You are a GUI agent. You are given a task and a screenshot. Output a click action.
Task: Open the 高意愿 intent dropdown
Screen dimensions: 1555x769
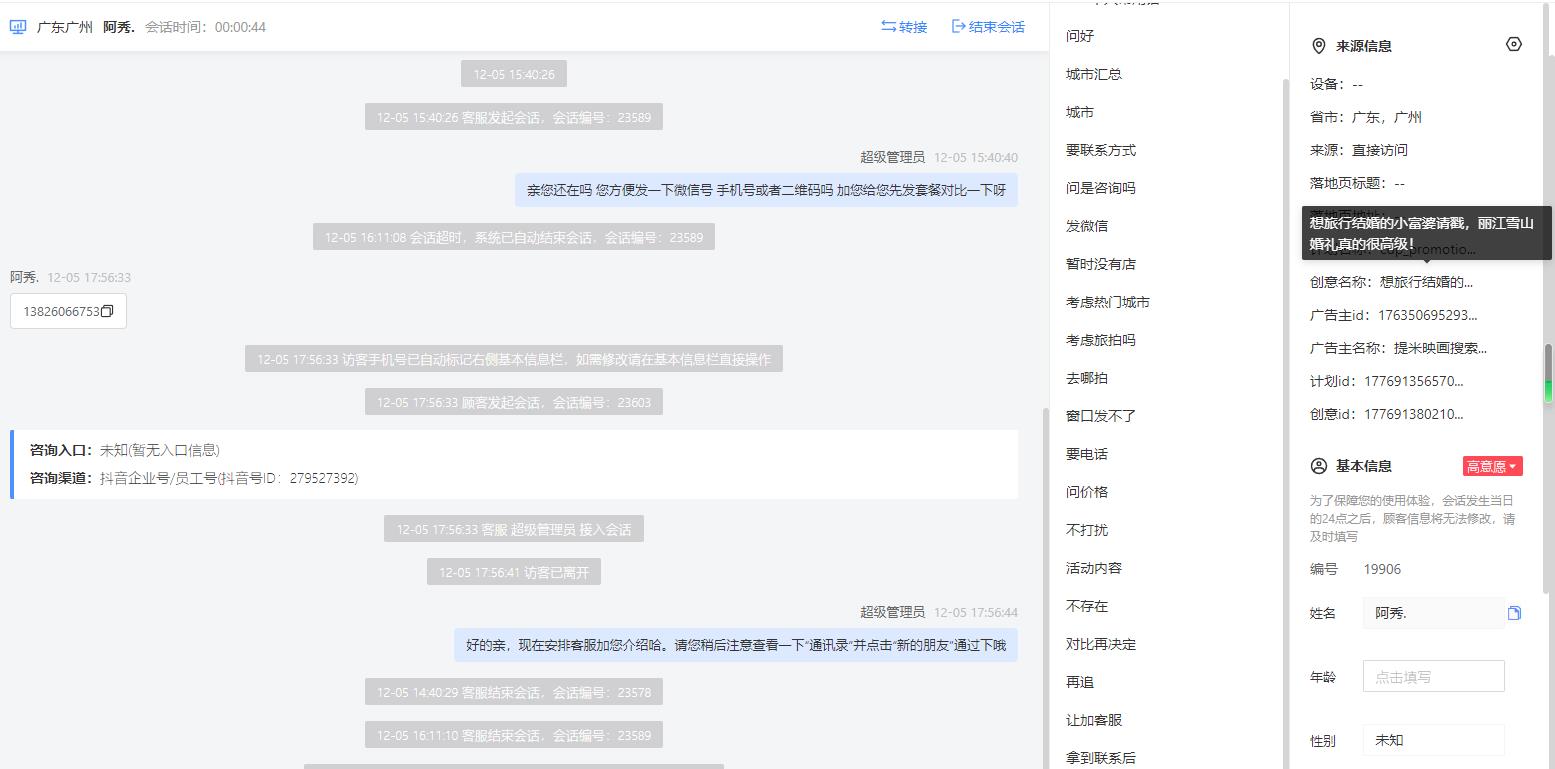[1492, 466]
